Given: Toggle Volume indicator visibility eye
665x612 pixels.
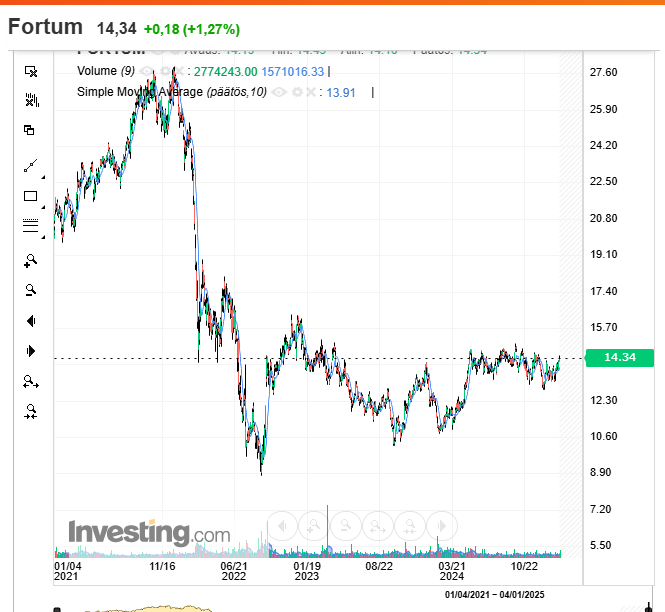Looking at the screenshot, I should coord(147,71).
